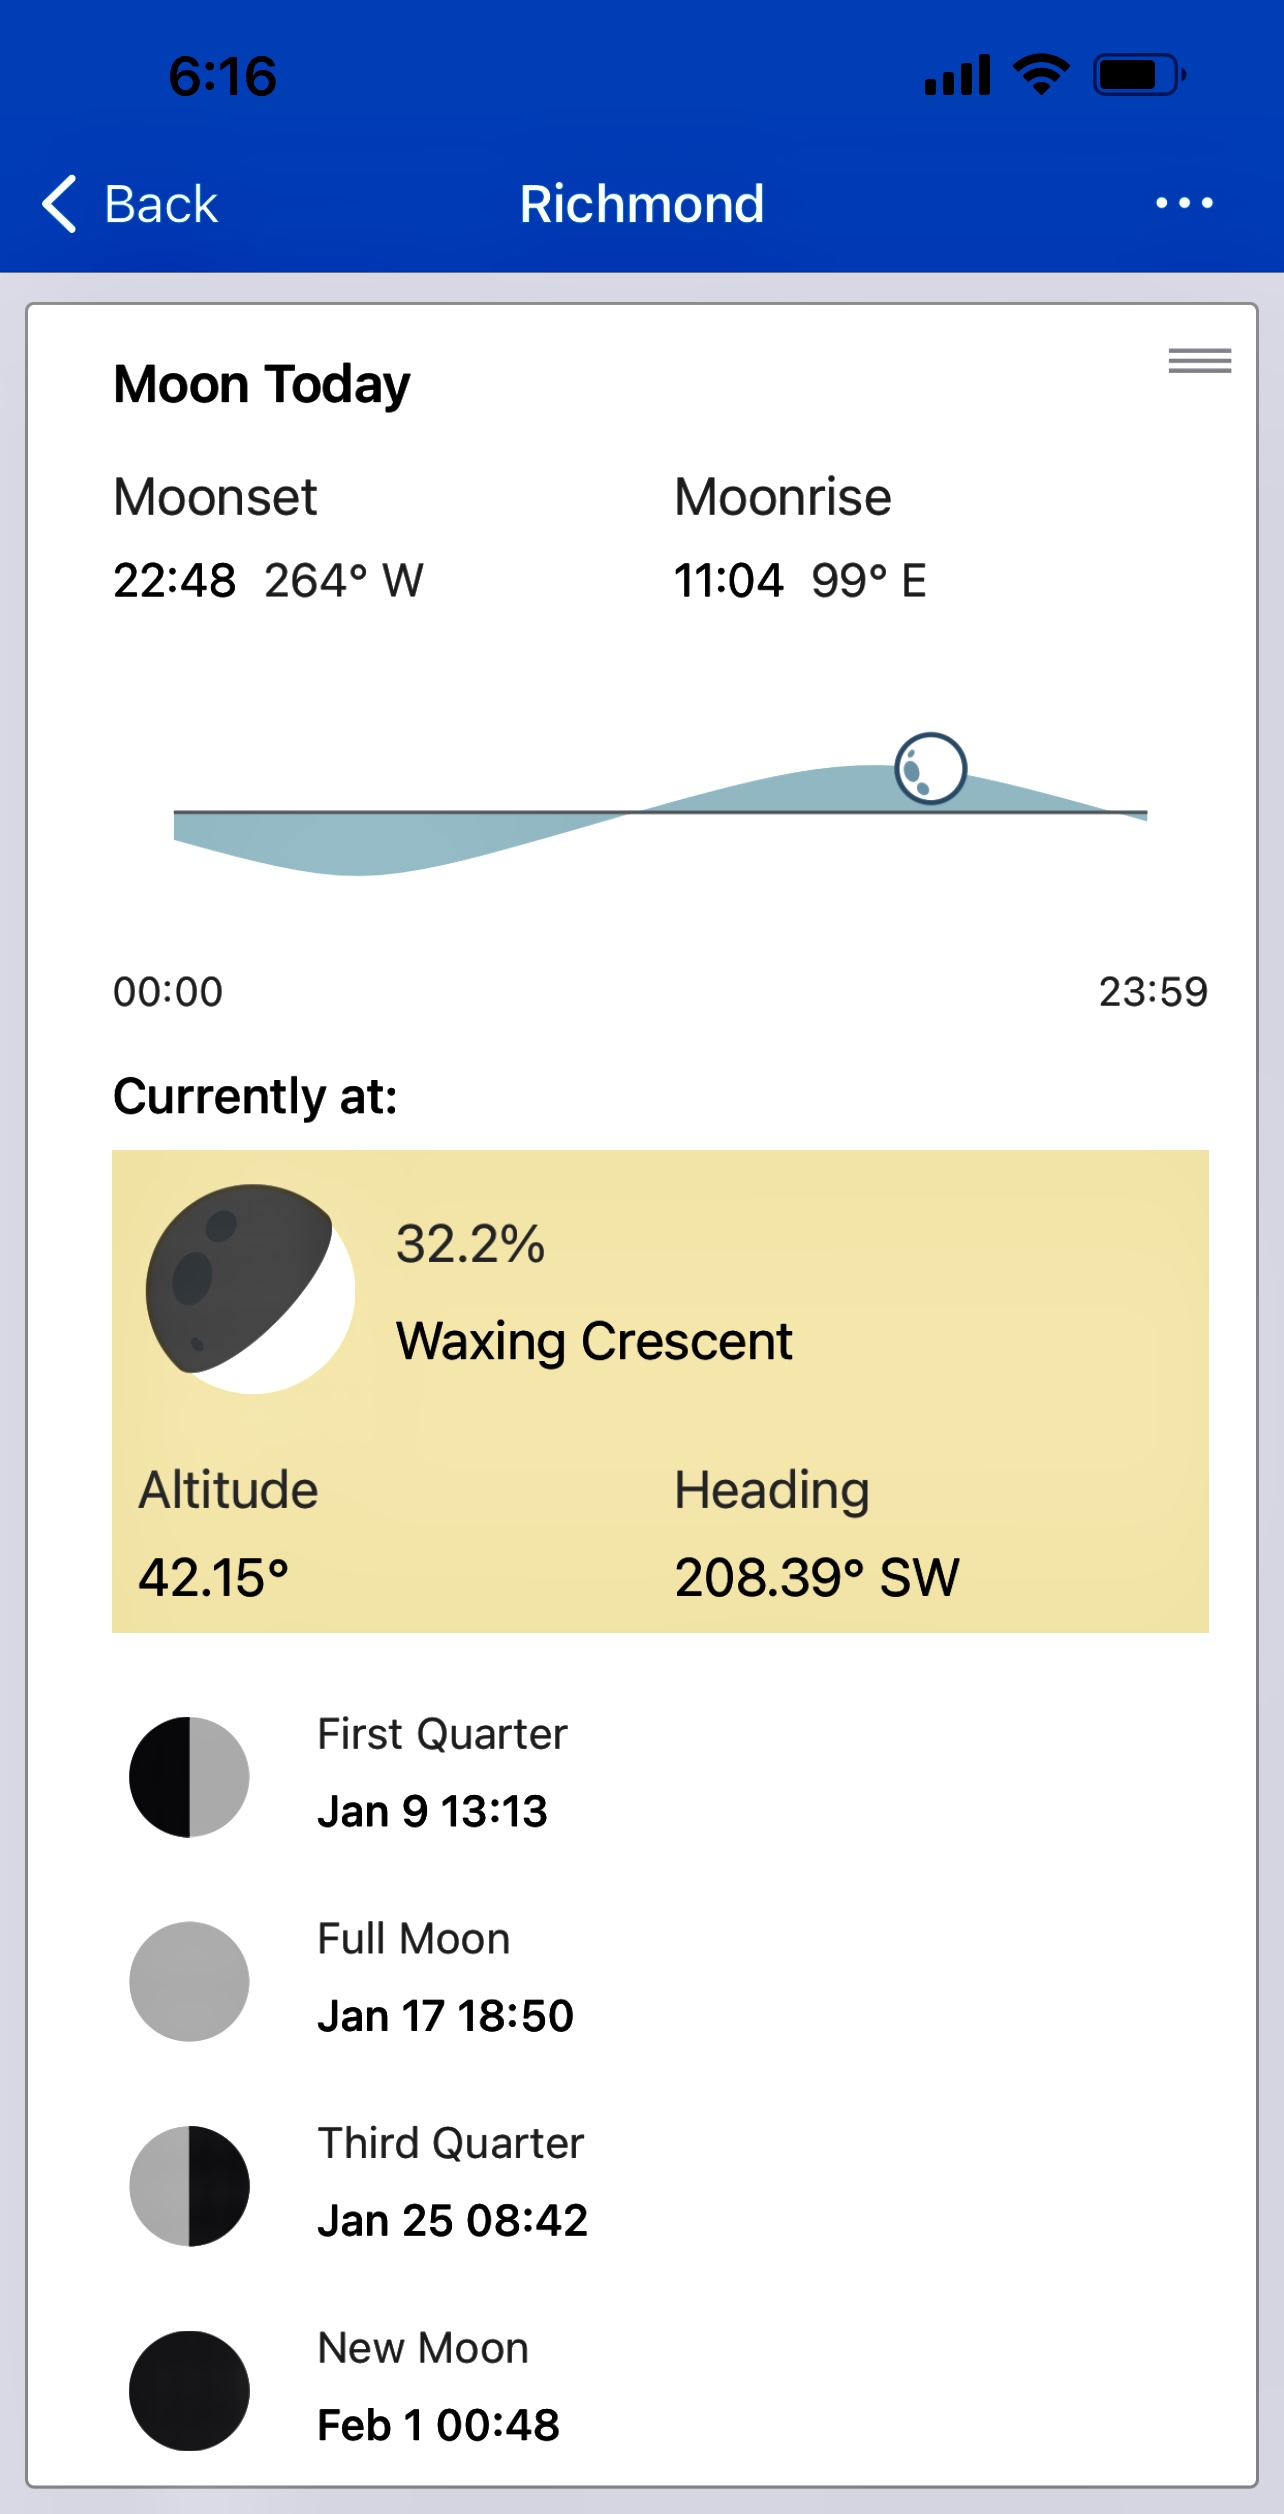The image size is (1284, 2514).
Task: Tap the Moon Today card reorder handle
Action: point(1199,361)
